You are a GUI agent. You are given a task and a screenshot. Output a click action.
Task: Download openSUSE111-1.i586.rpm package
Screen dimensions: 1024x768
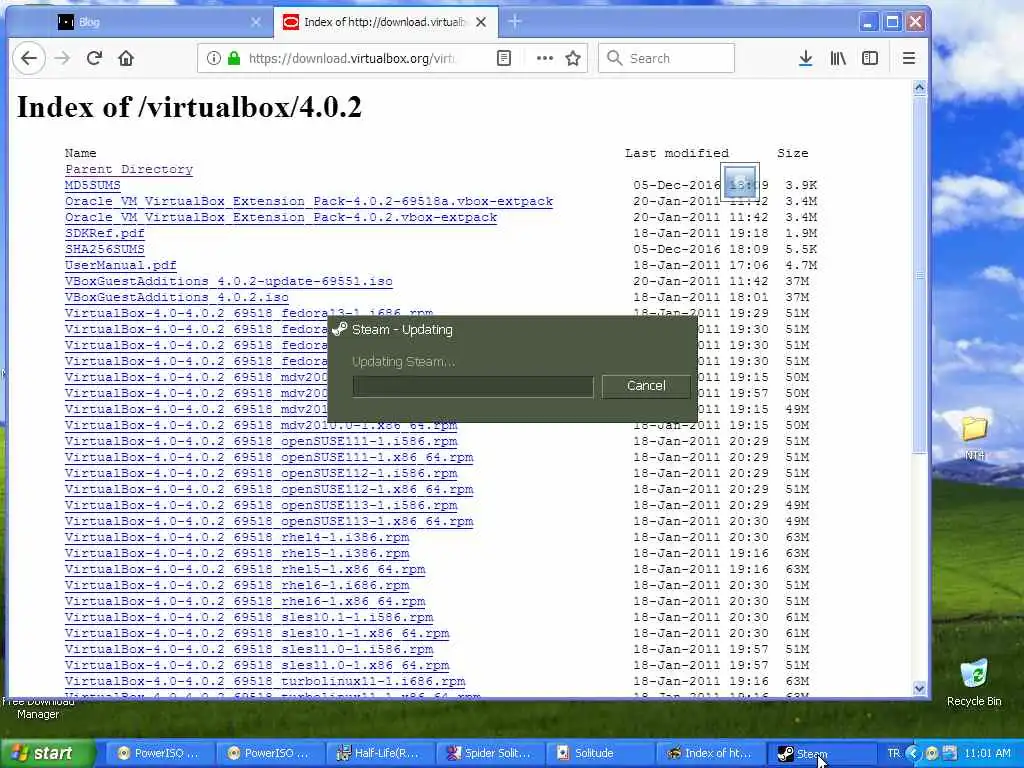point(261,441)
